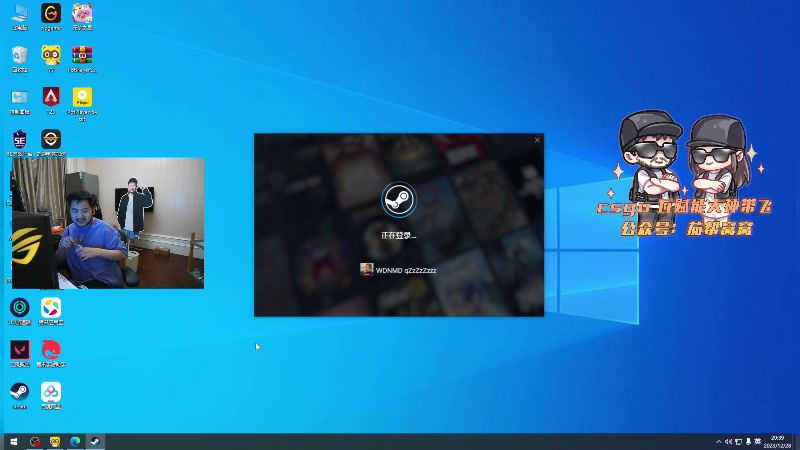Click the microphone icon in system tray

coord(748,442)
